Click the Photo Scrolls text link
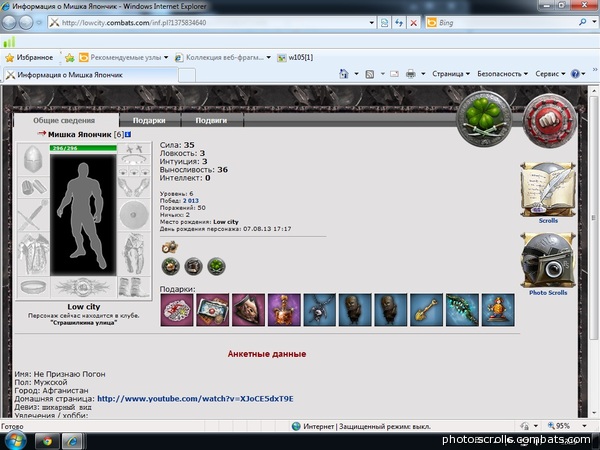The image size is (600, 450). tap(548, 293)
